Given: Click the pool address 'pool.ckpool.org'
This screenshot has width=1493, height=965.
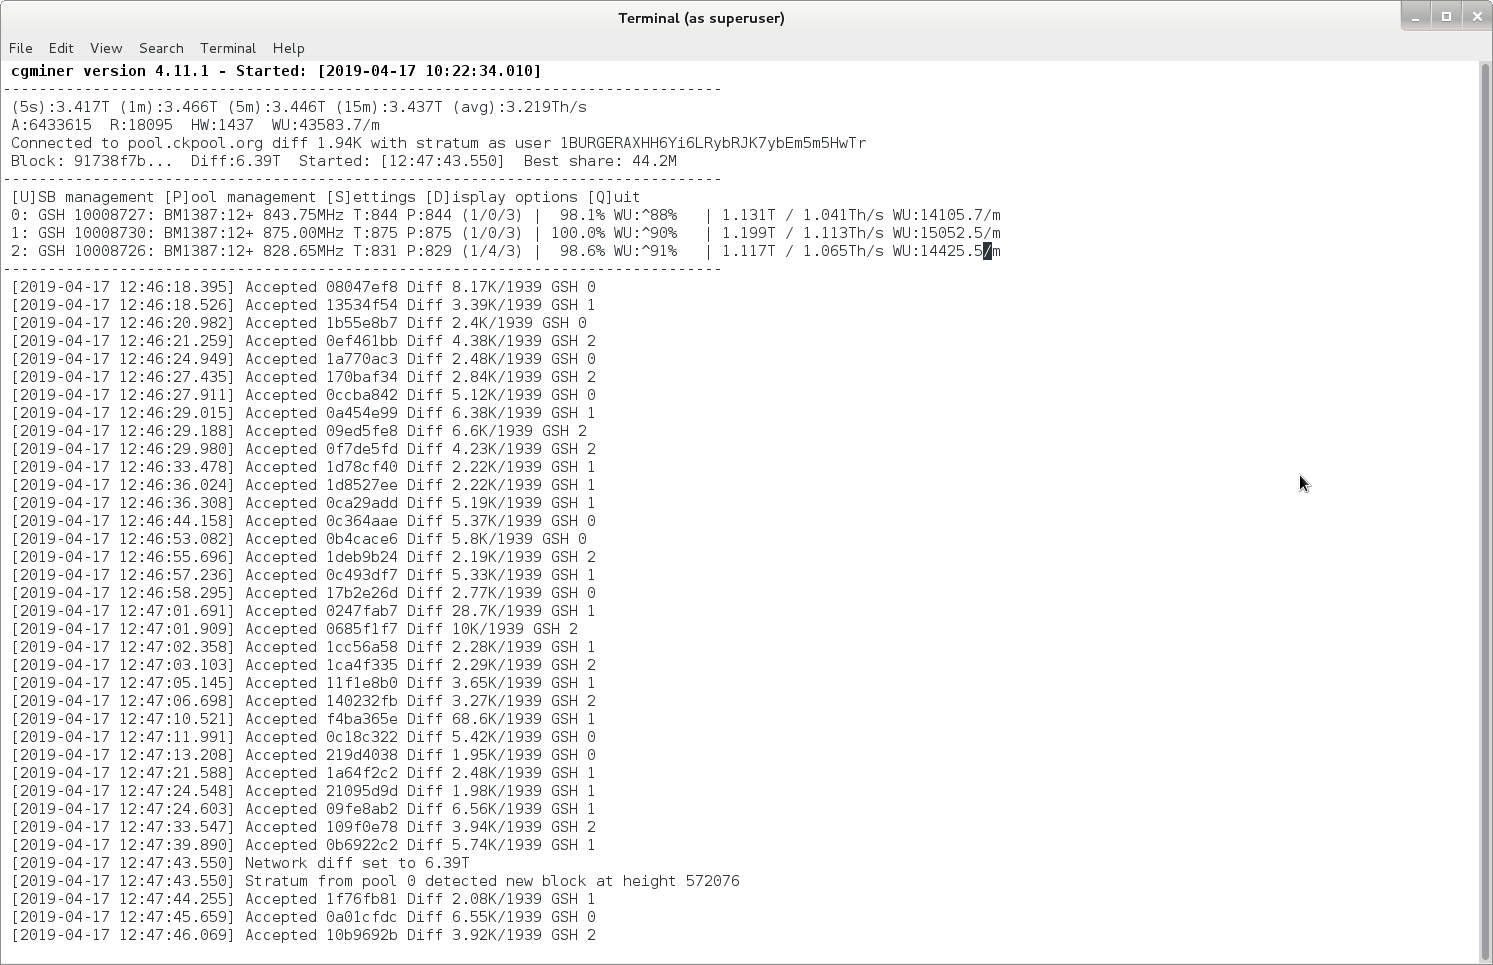Looking at the screenshot, I should click(x=195, y=143).
